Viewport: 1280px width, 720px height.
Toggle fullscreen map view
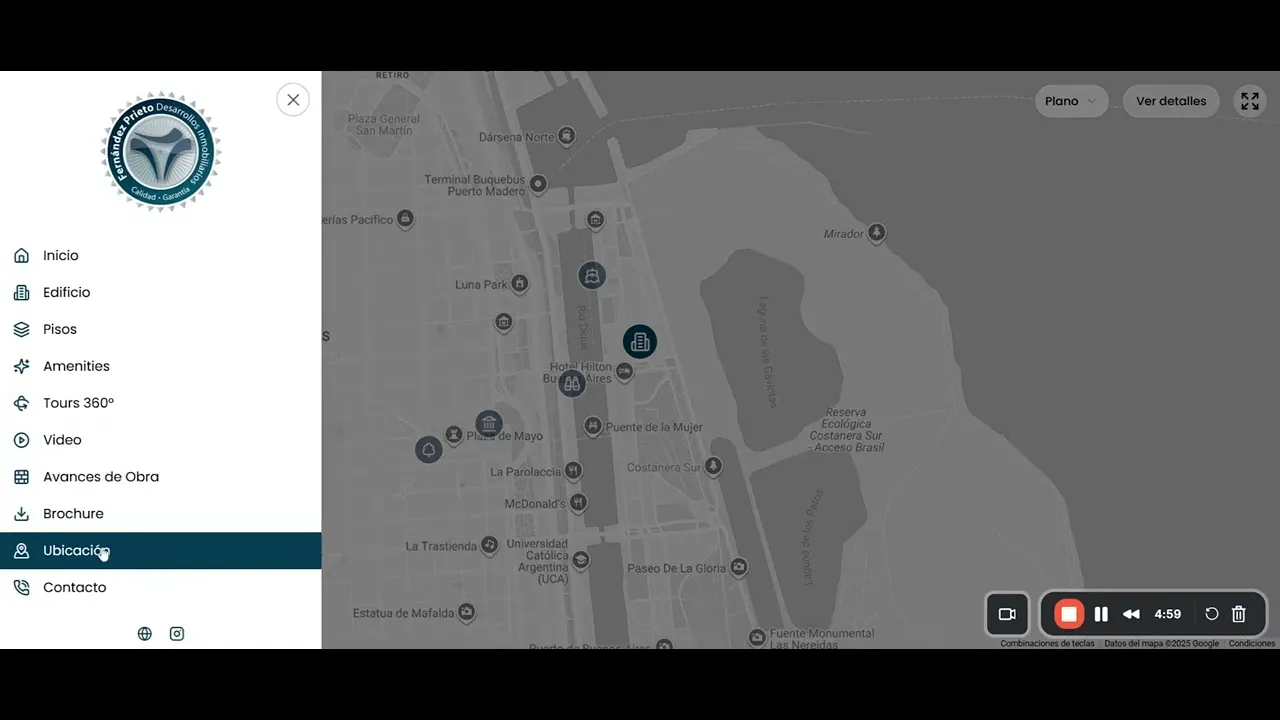[x=1250, y=101]
